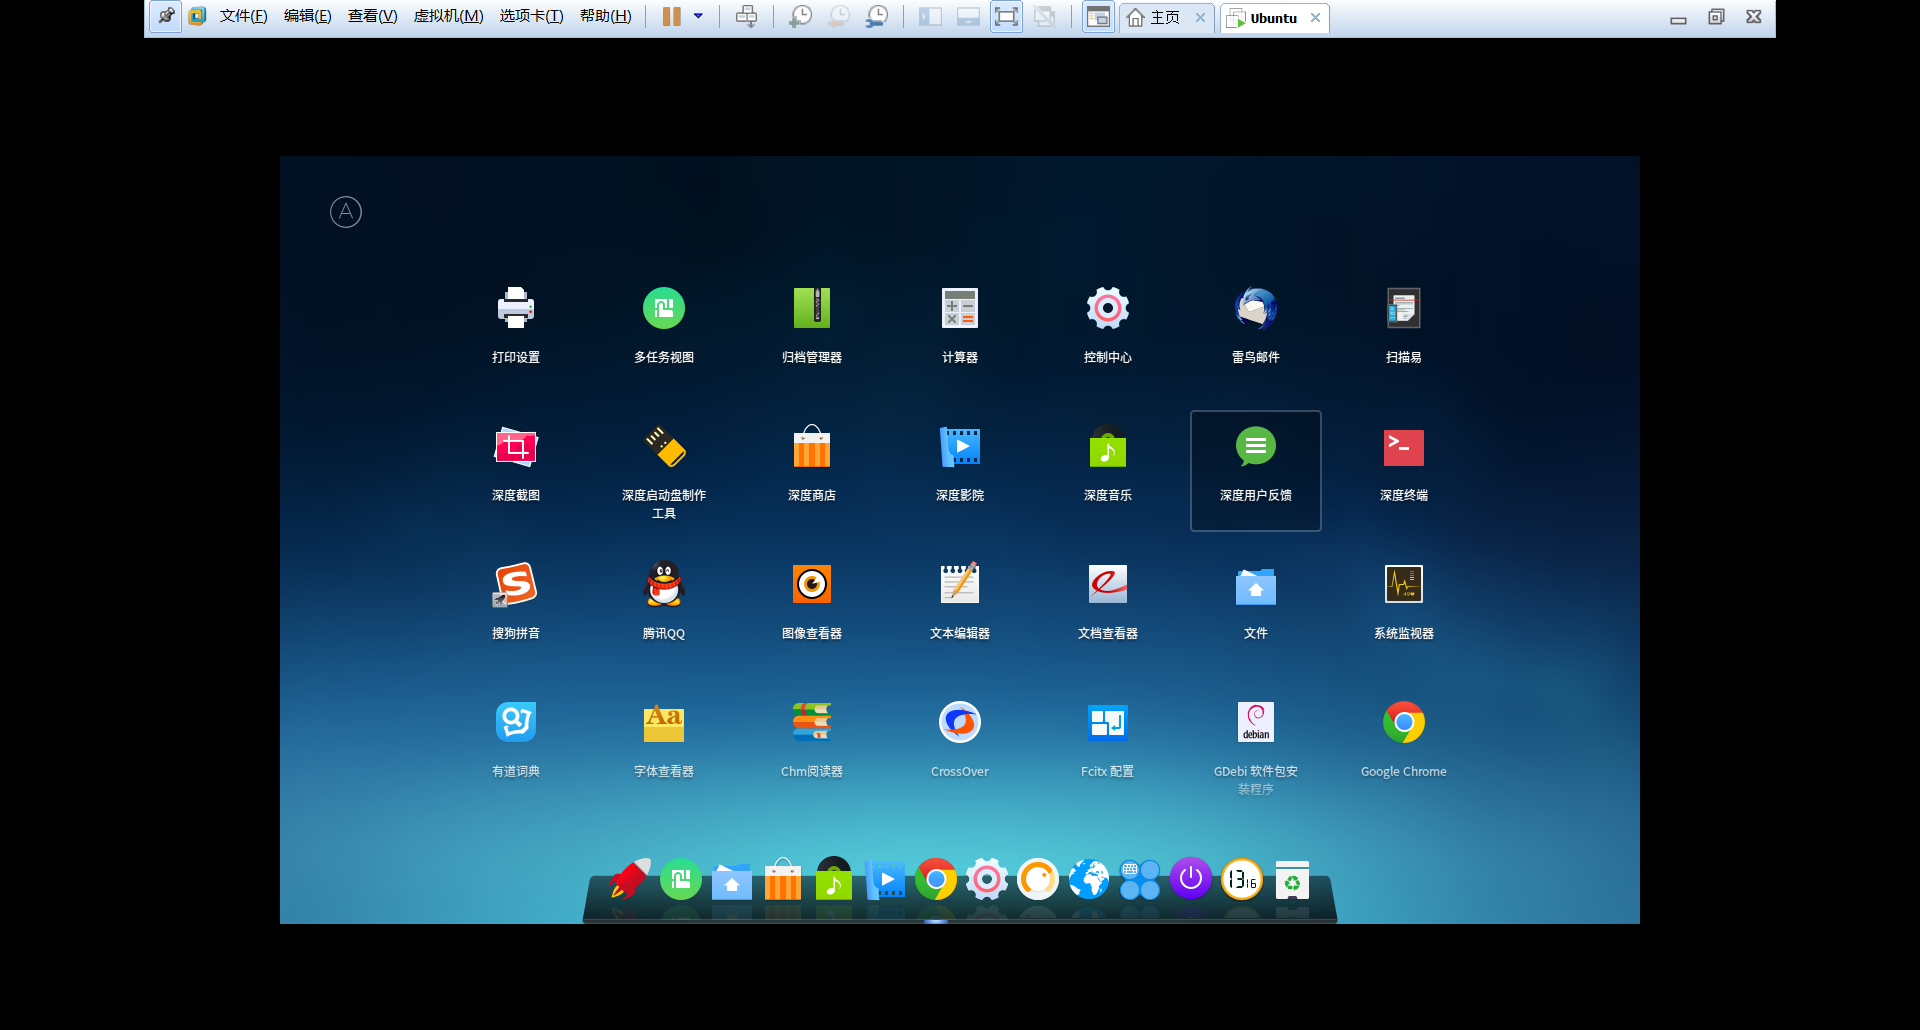1920x1030 pixels.
Task: Open the 查看(V) menu
Action: click(x=373, y=16)
